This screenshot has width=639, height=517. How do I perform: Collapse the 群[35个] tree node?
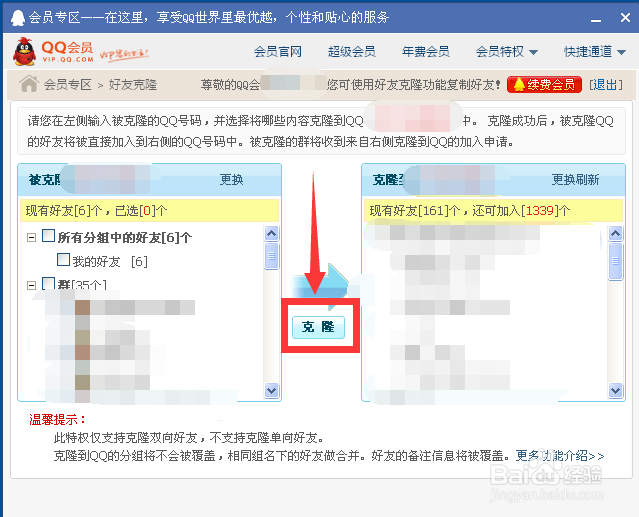coord(31,285)
